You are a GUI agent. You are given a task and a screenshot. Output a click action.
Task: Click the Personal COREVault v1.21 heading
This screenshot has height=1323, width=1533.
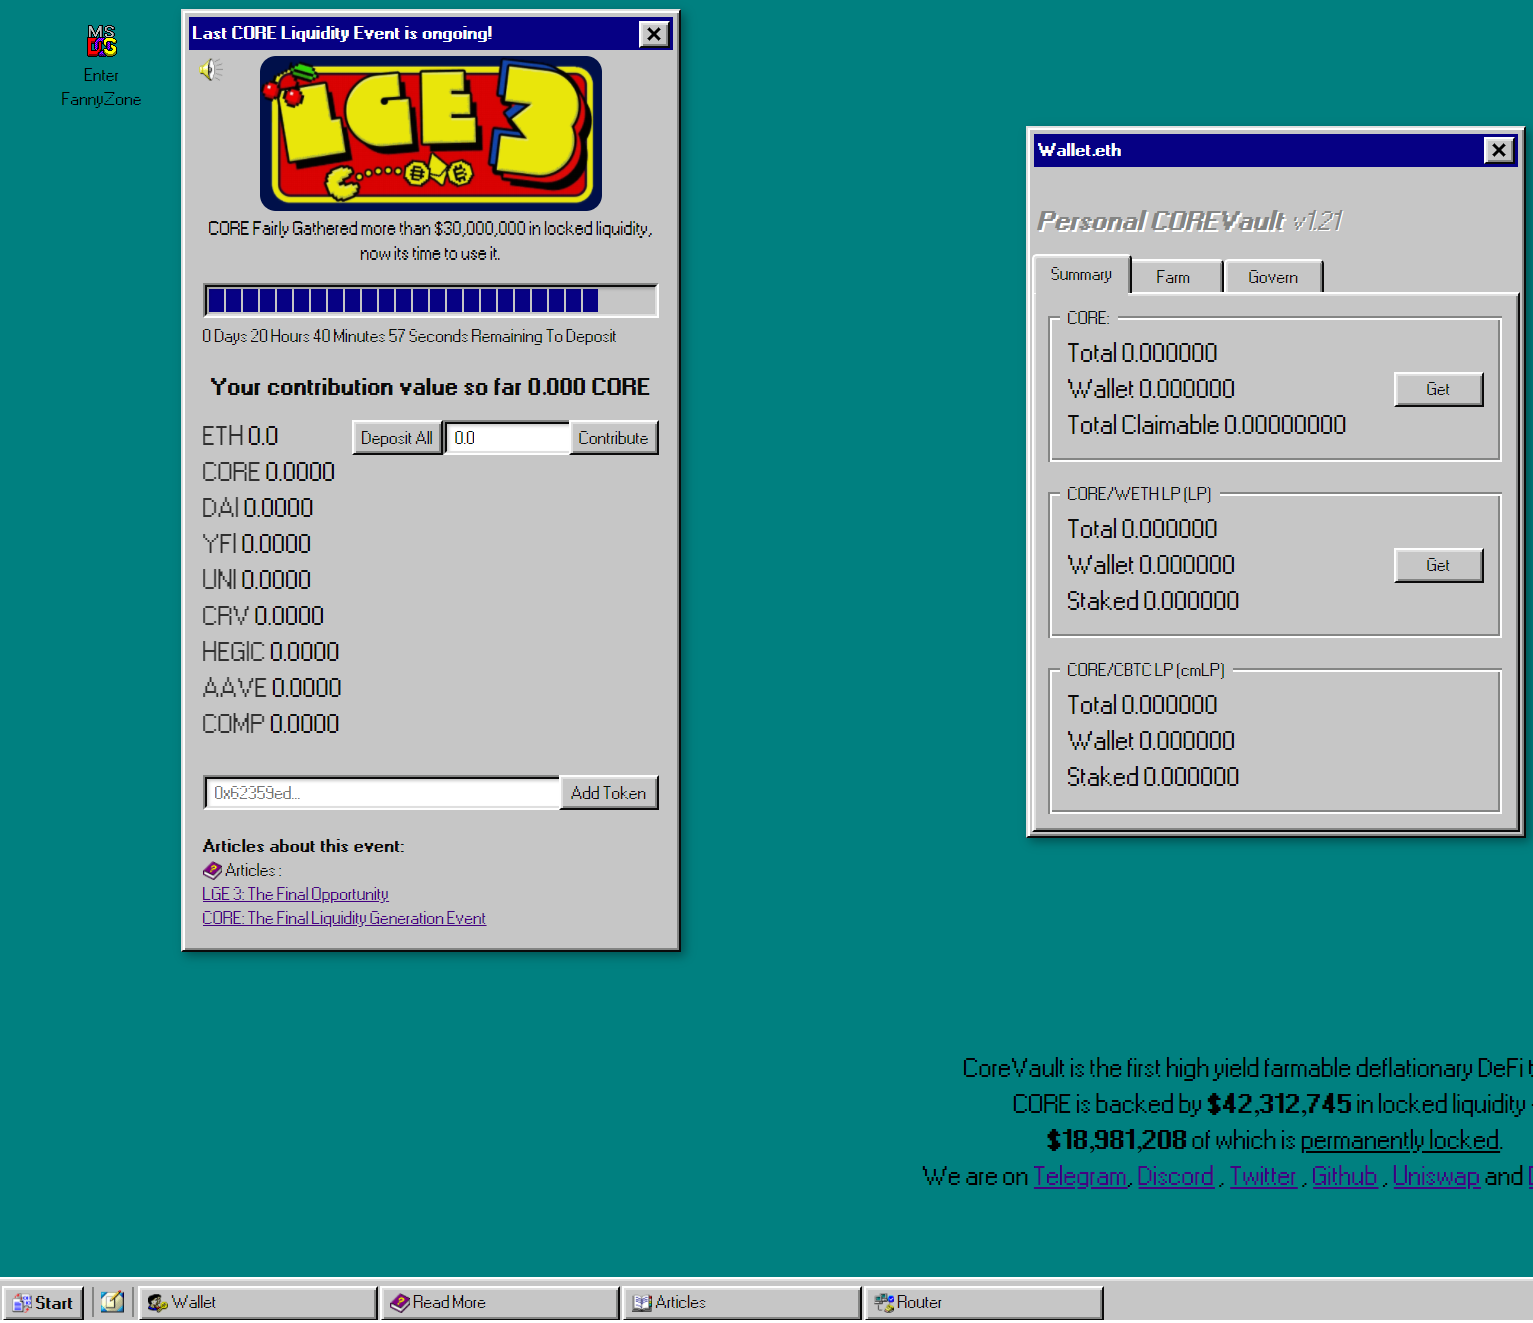tap(1190, 221)
